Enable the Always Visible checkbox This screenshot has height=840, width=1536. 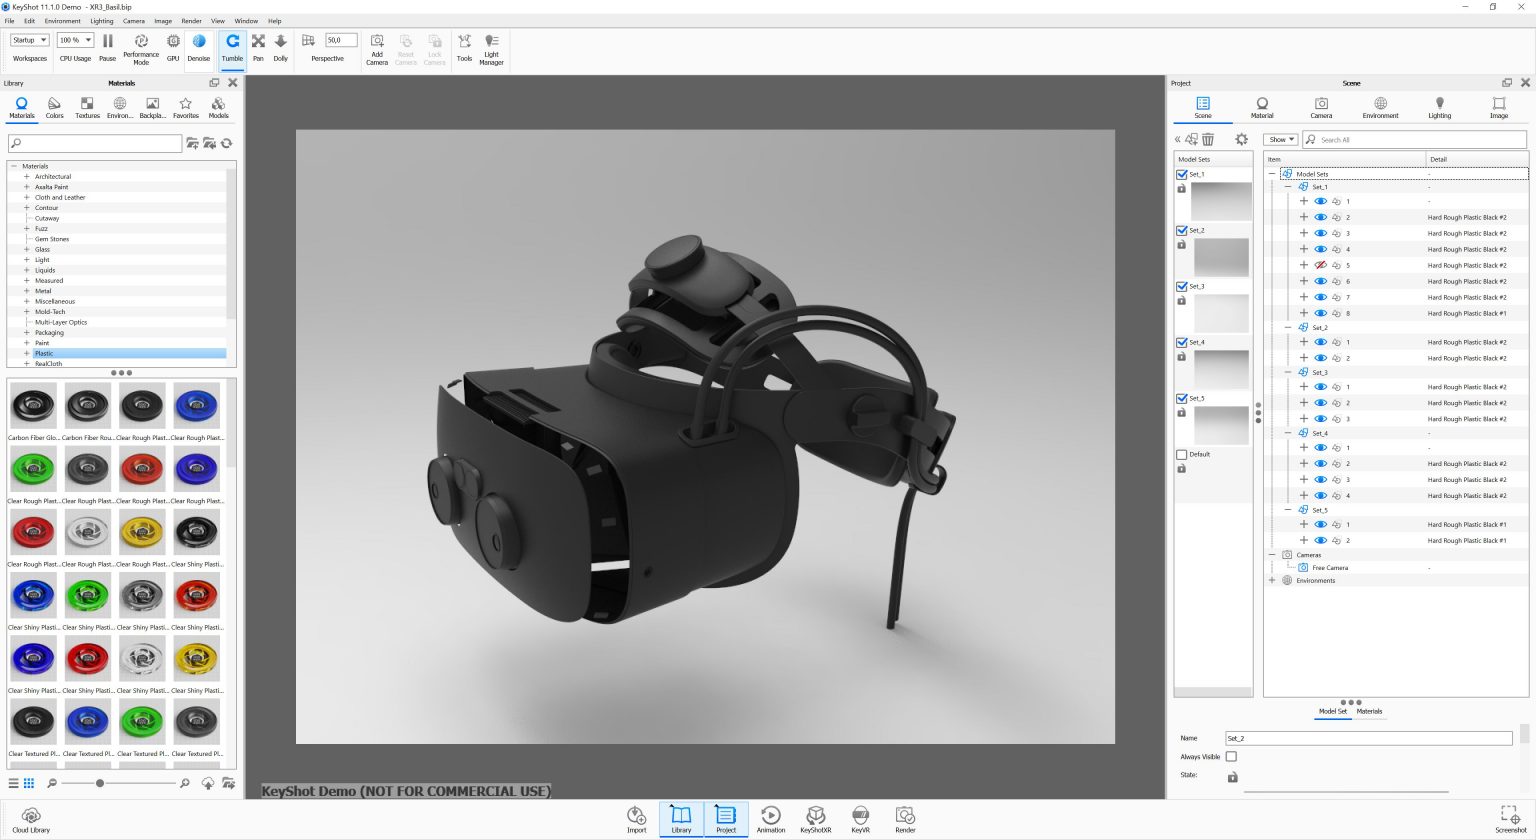(x=1231, y=756)
